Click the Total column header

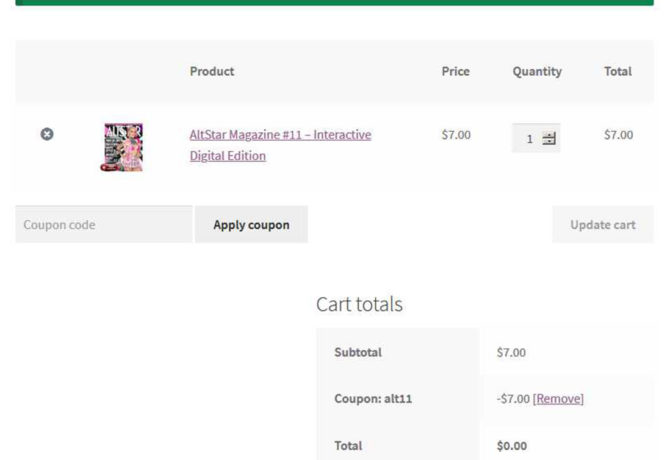click(617, 72)
